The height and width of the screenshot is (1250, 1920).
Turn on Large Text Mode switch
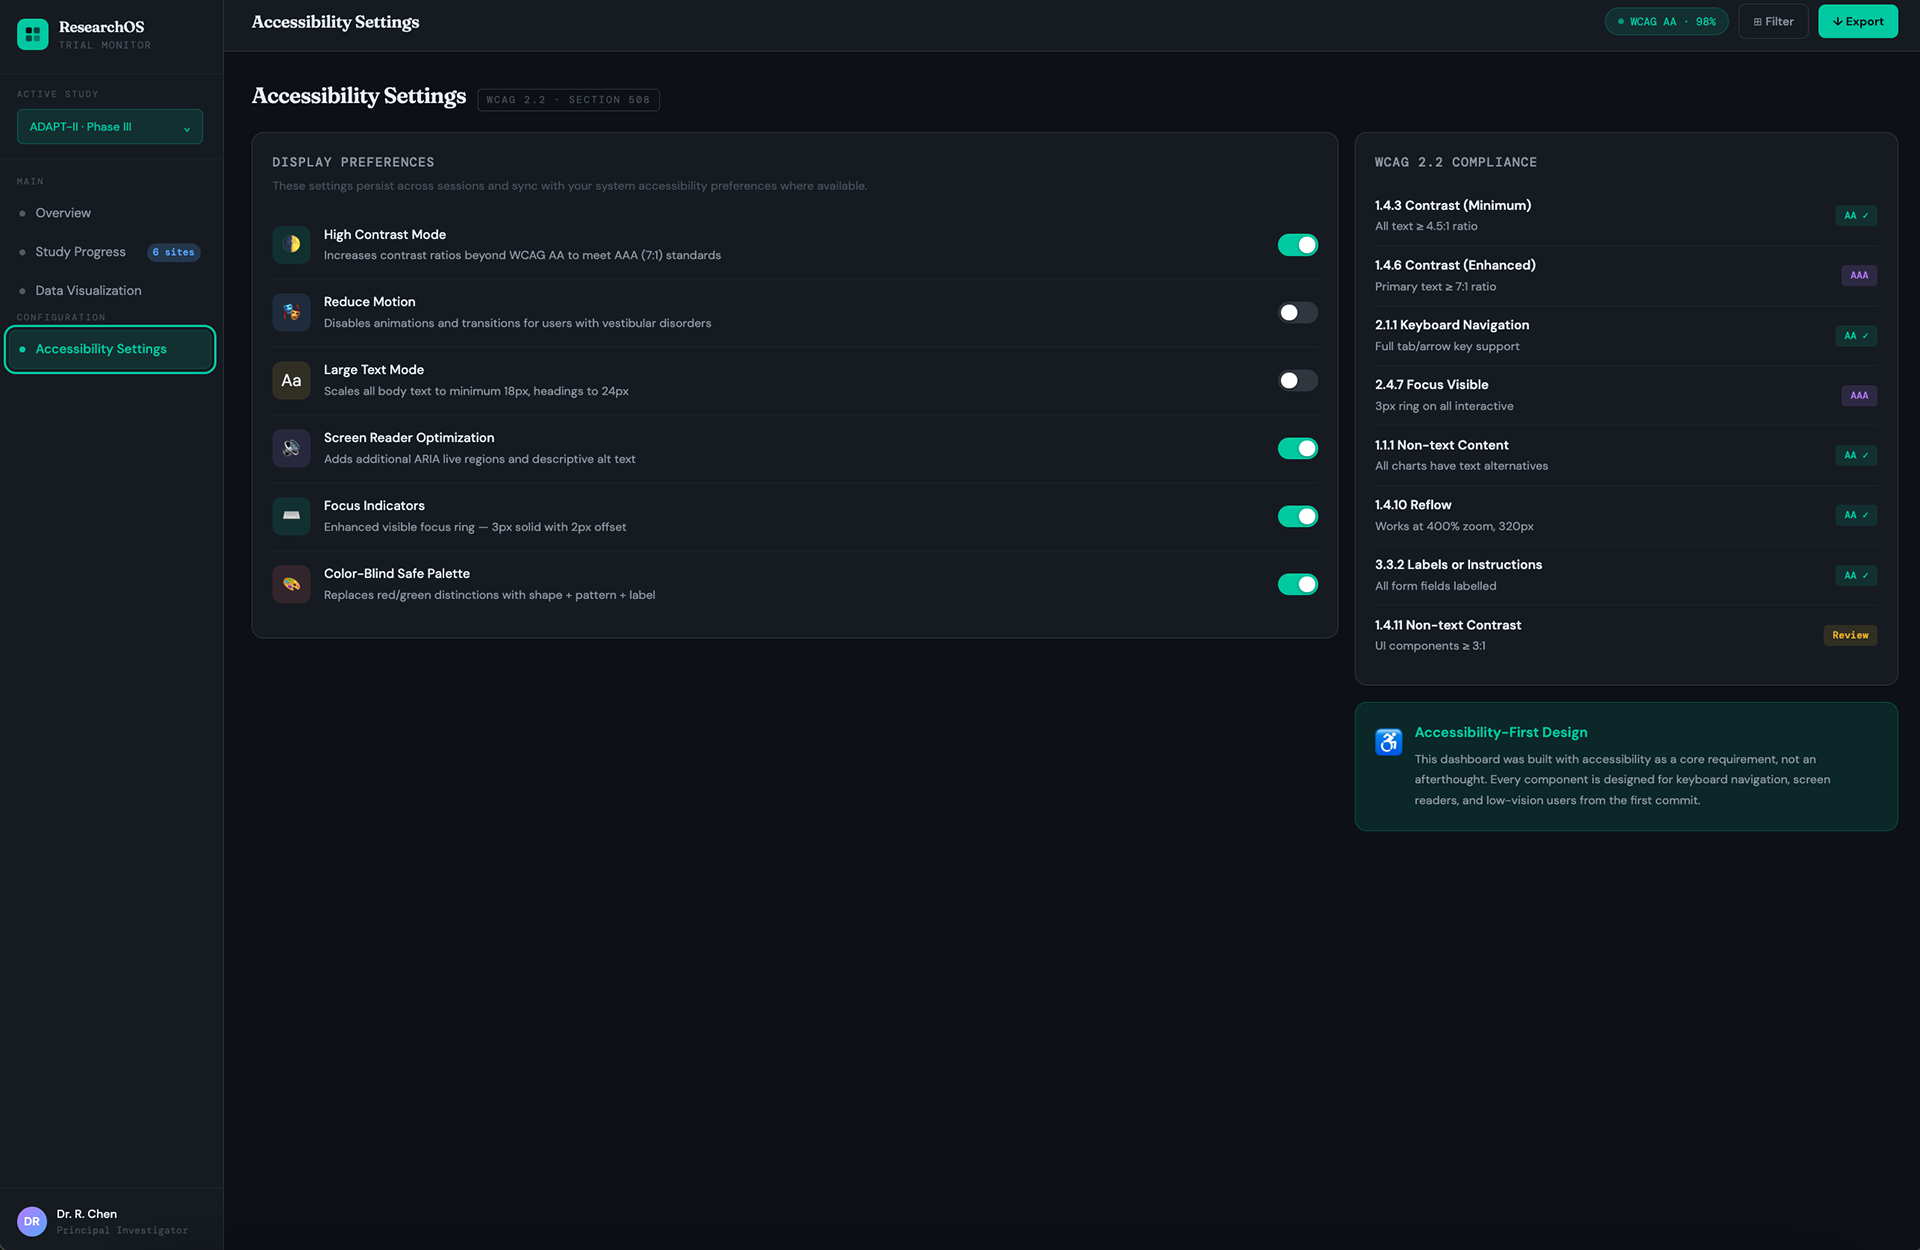click(1297, 381)
